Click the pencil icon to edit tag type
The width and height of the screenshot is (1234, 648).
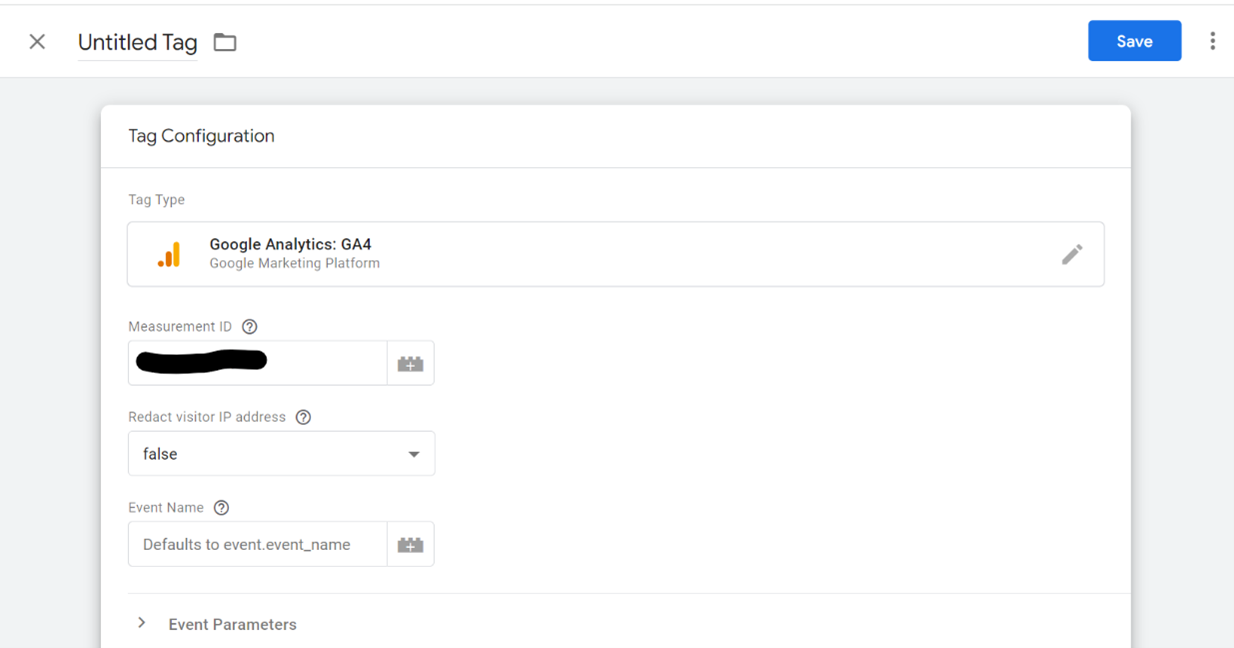1072,254
